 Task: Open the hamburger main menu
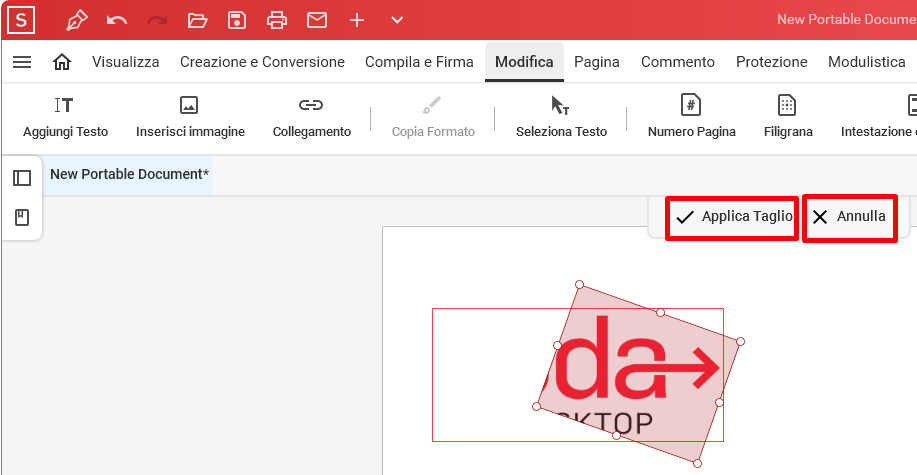click(x=22, y=62)
